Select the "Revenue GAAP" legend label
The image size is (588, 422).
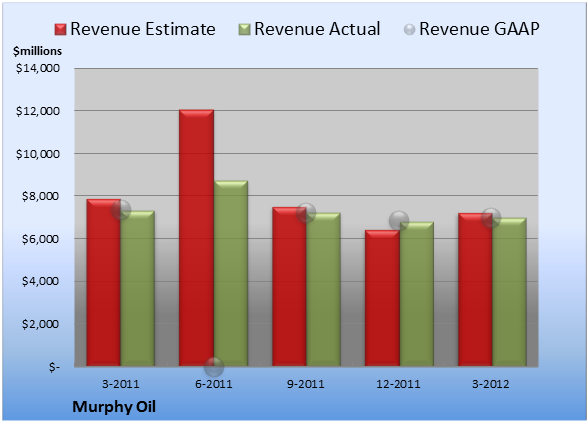[479, 29]
